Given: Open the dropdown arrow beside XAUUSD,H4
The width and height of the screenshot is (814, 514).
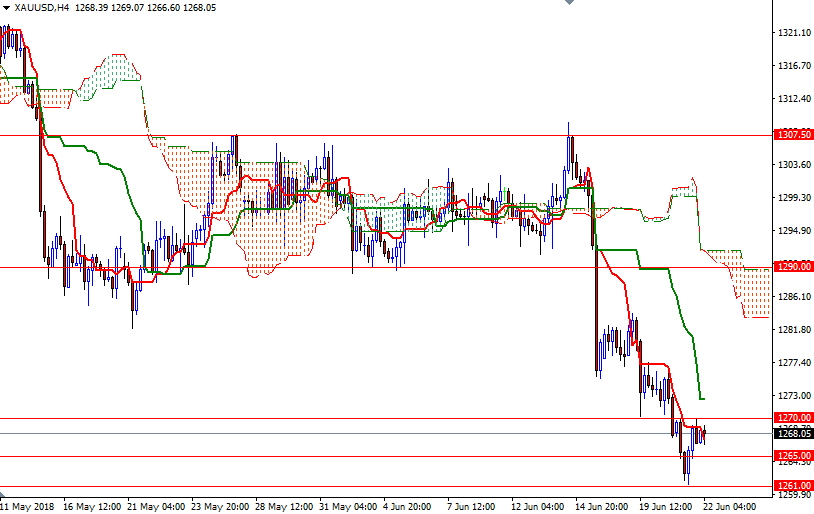Looking at the screenshot, I should (x=6, y=7).
